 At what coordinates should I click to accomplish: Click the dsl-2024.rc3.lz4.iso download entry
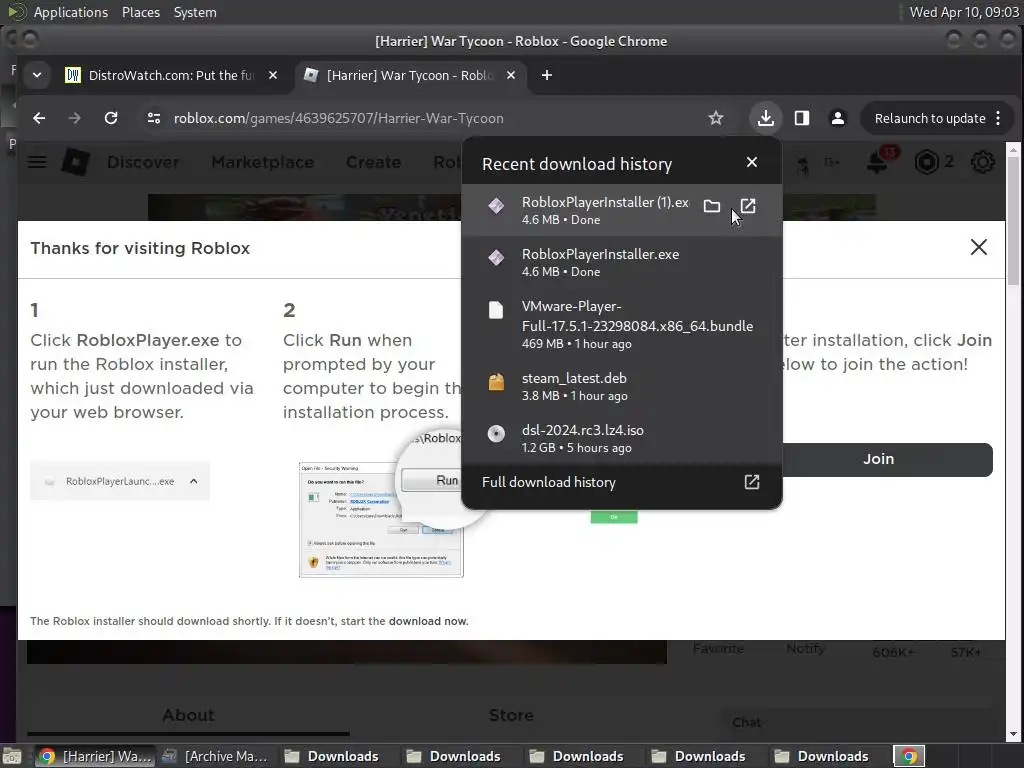coord(622,438)
